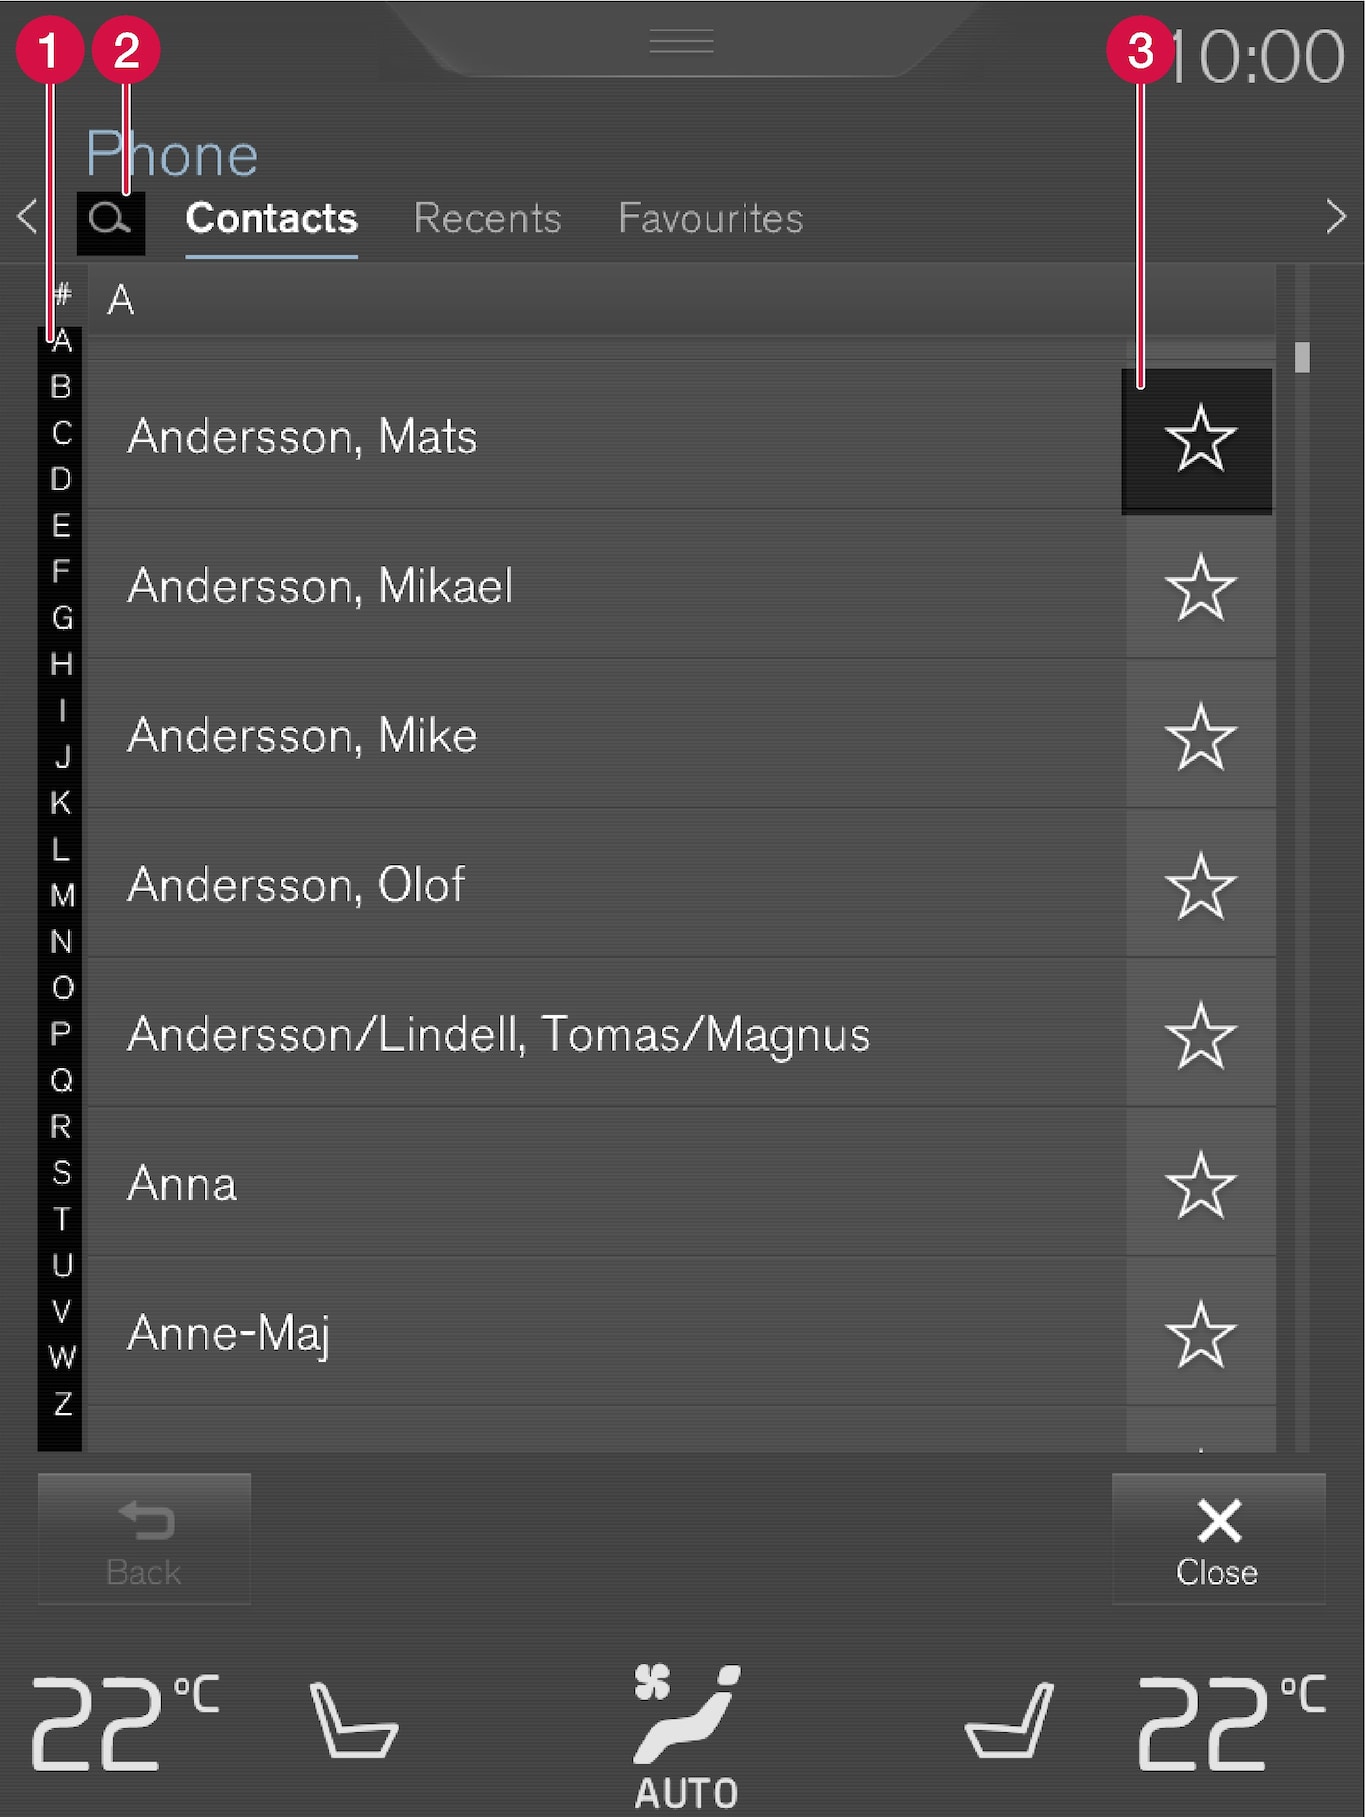Screen dimensions: 1366x1817
Task: Open climate fan AUTO controls
Action: point(686,1735)
